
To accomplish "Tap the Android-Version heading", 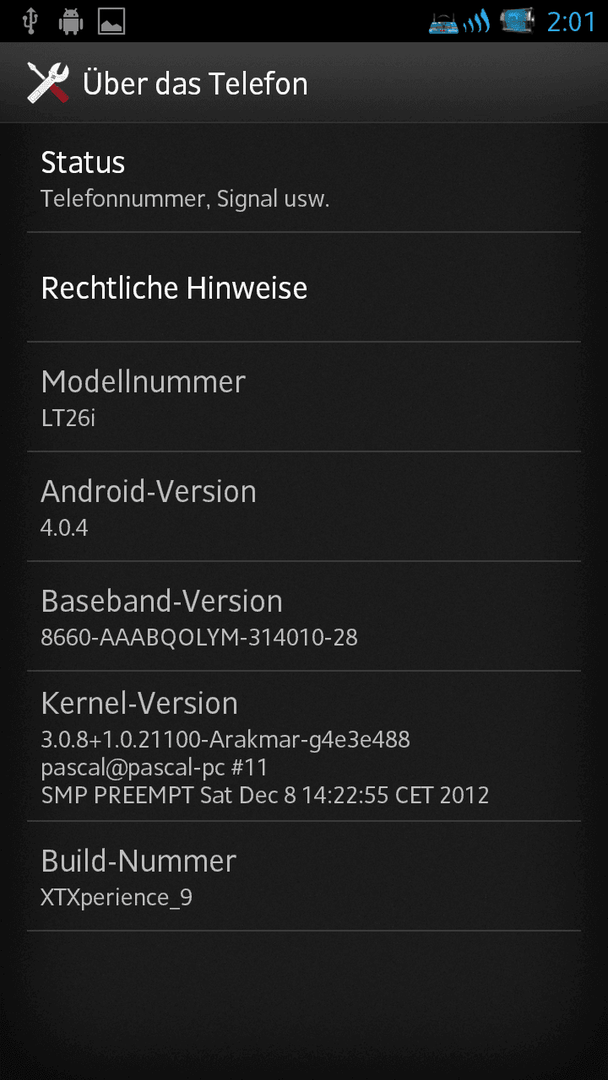I will (x=149, y=491).
